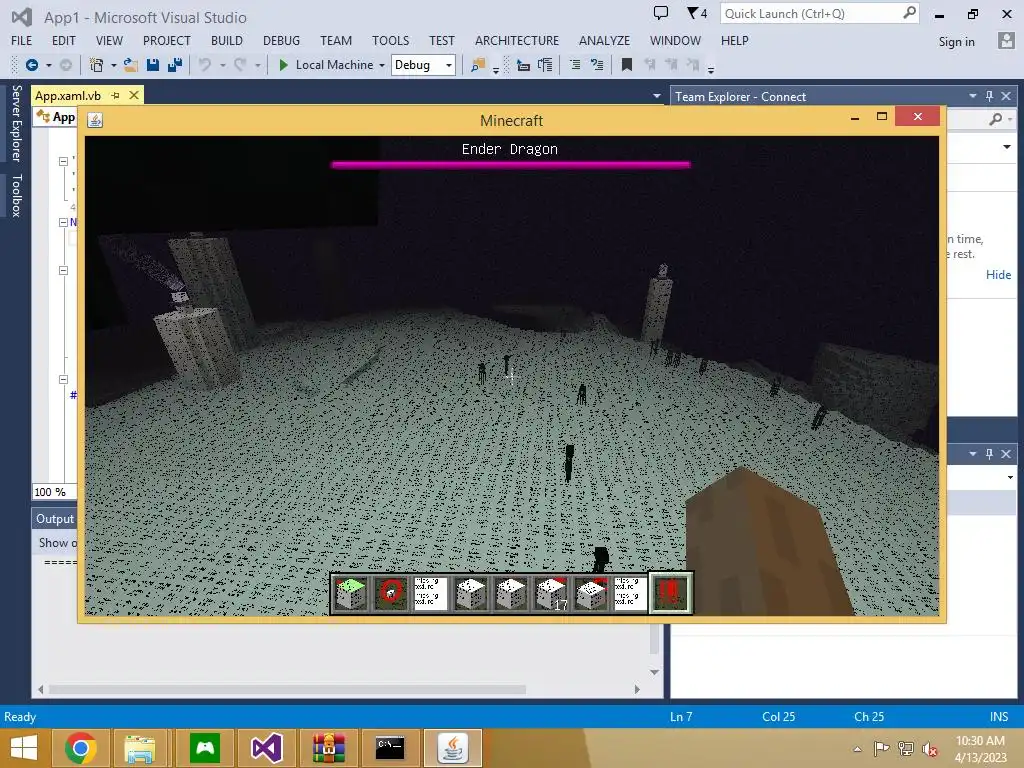Close the Team Explorer panel
Viewport: 1024px width, 768px height.
click(x=1006, y=96)
